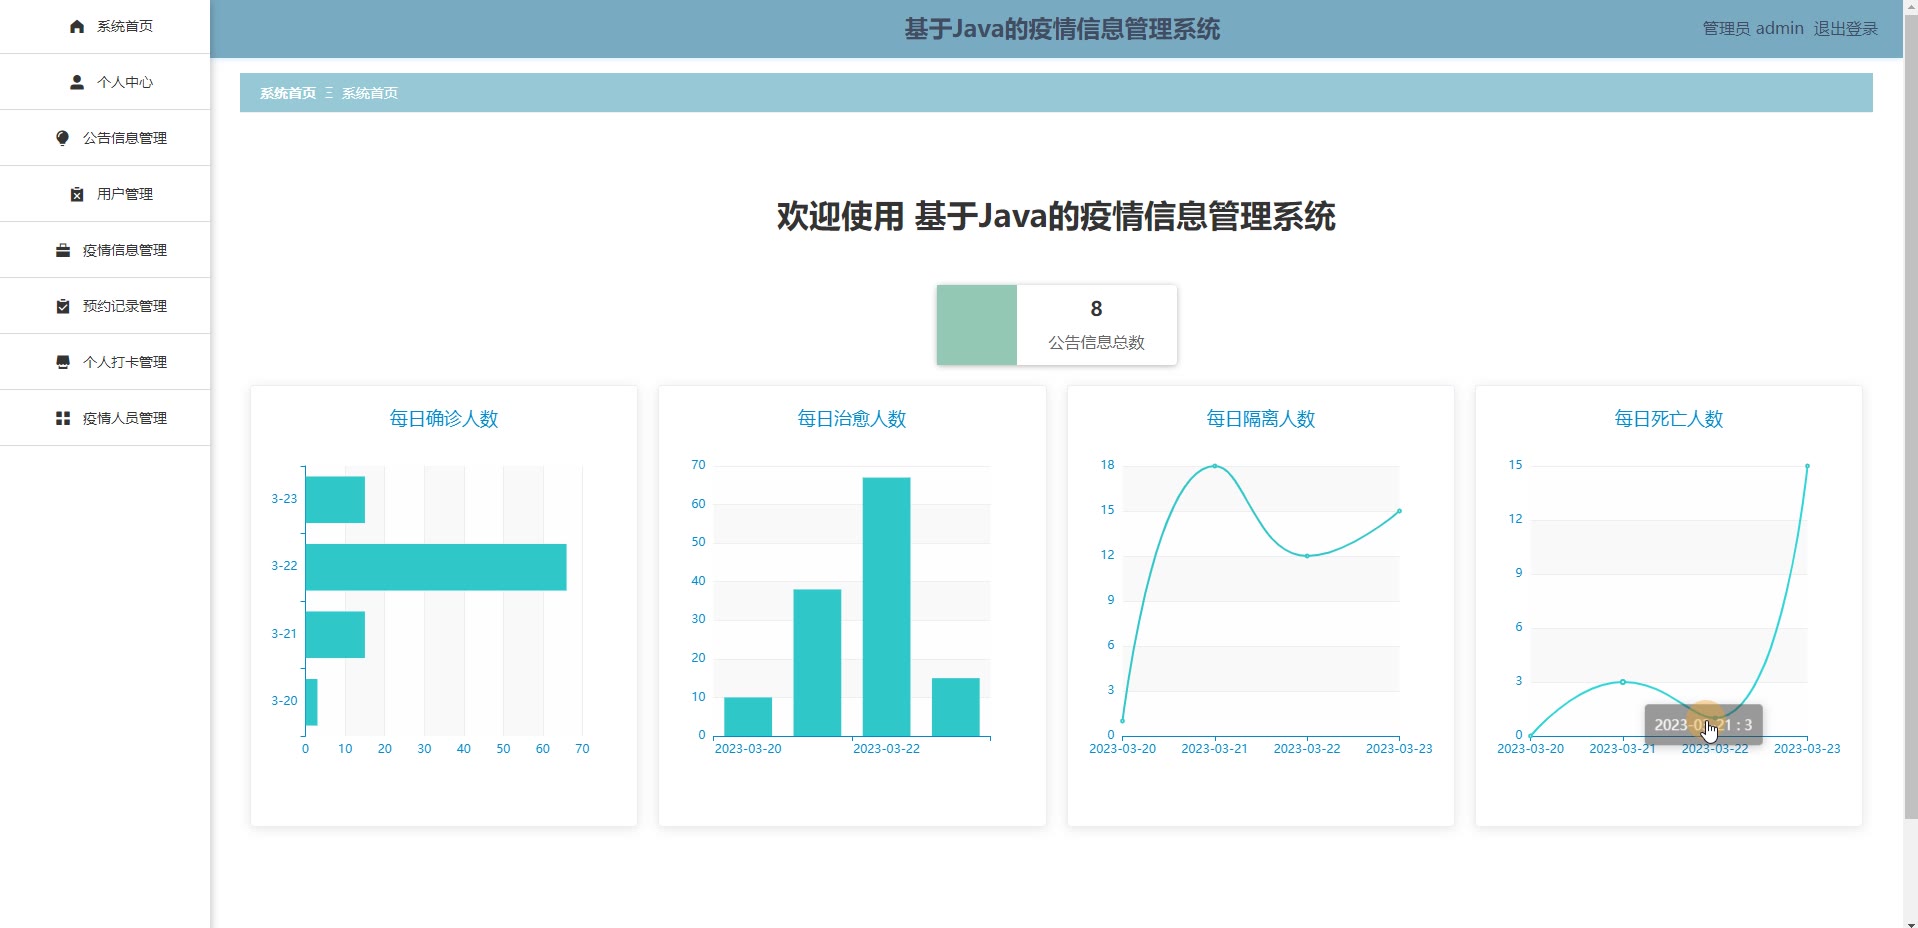Click the grid icon beside 疫情人员管理
Image resolution: width=1918 pixels, height=928 pixels.
63,418
